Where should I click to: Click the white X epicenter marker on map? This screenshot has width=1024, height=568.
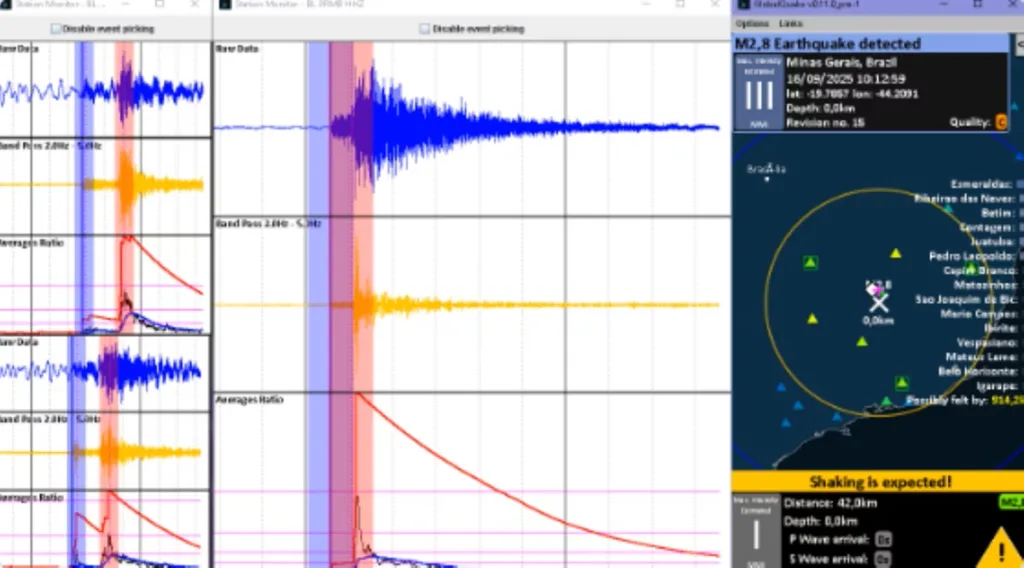[x=878, y=303]
